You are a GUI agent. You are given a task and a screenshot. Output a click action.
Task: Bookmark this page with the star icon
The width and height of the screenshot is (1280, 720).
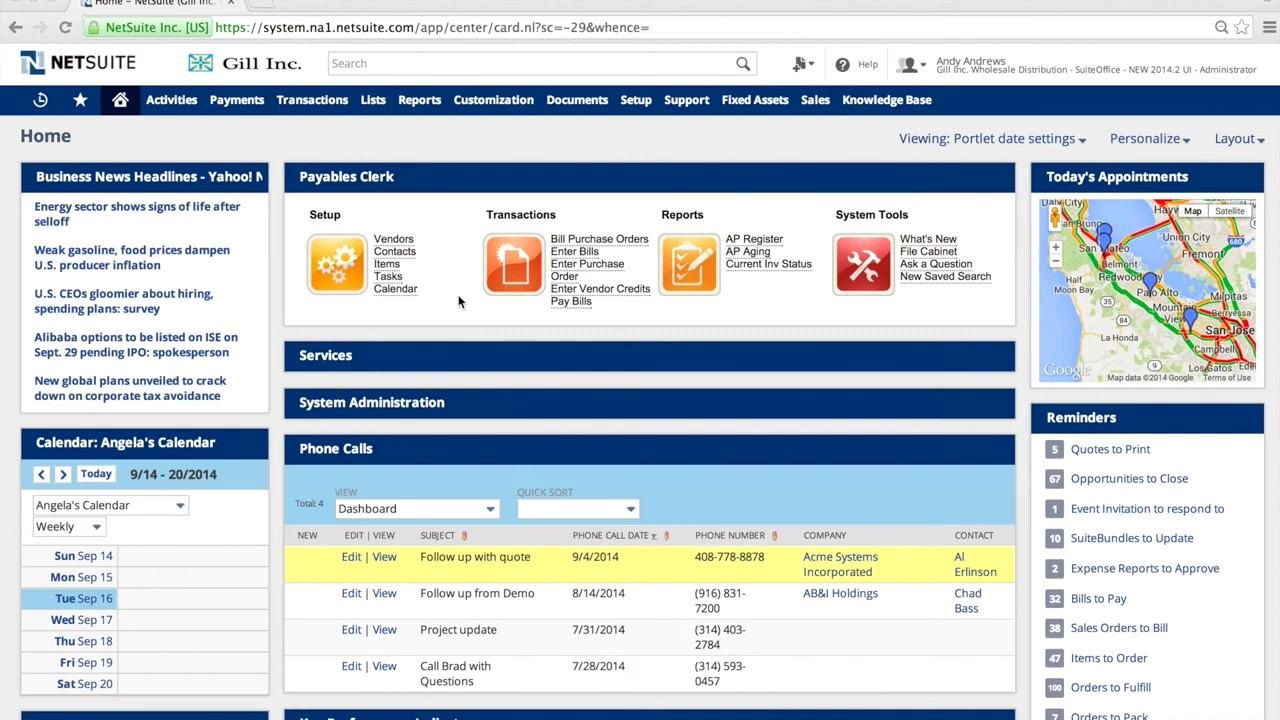(1242, 27)
